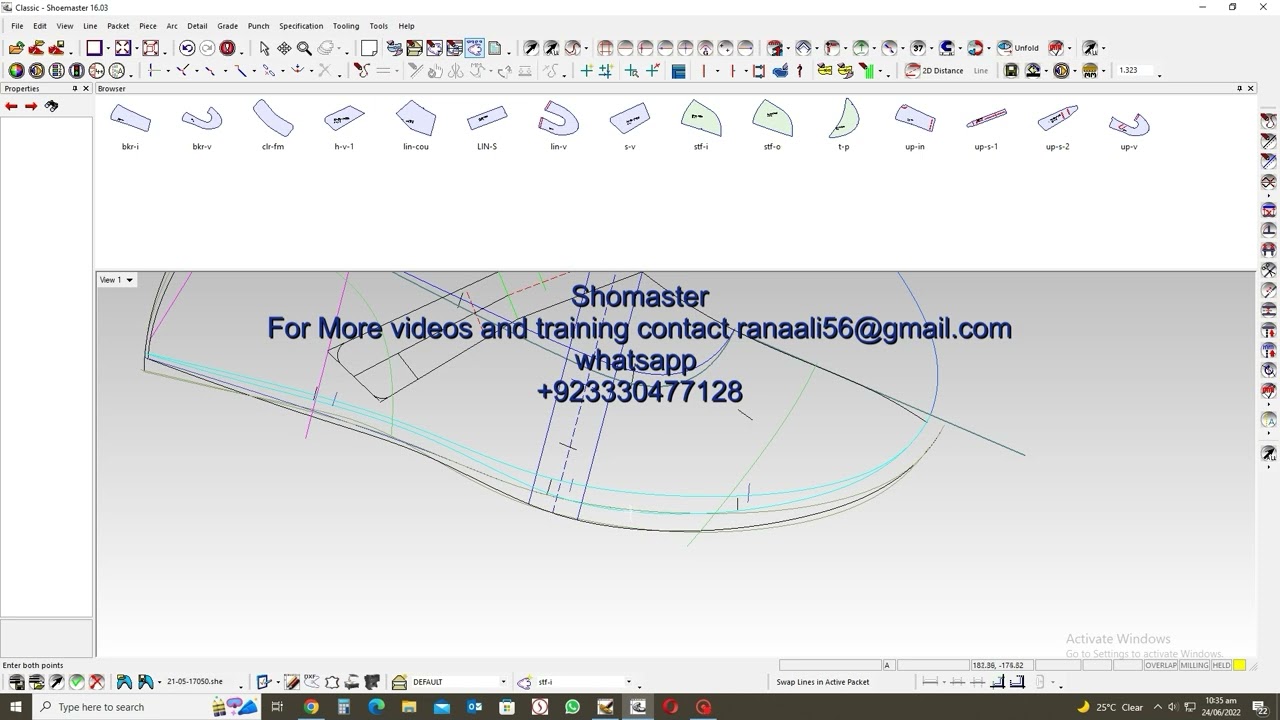The height and width of the screenshot is (720, 1280).
Task: Expand the white square icon's dropdown arrow
Action: [x=108, y=49]
